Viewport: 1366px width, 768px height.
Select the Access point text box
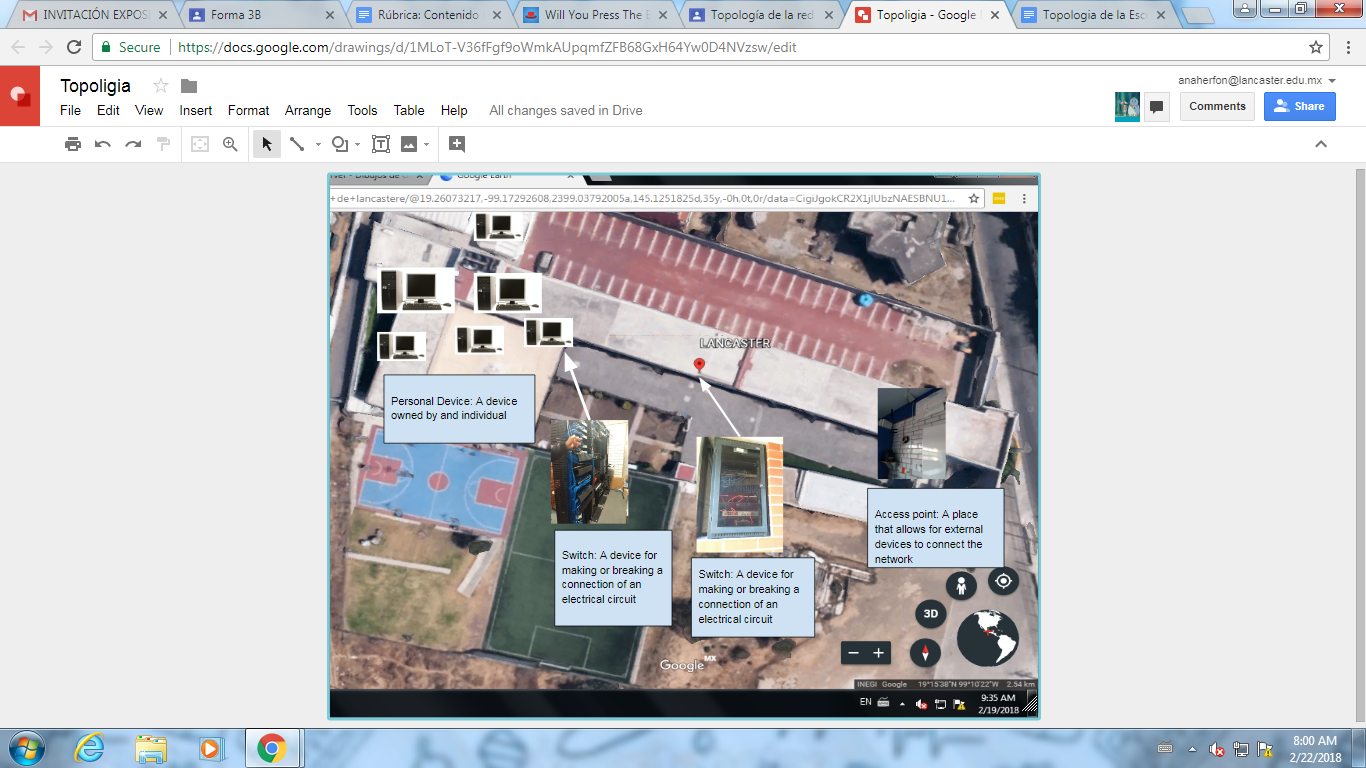tap(934, 530)
